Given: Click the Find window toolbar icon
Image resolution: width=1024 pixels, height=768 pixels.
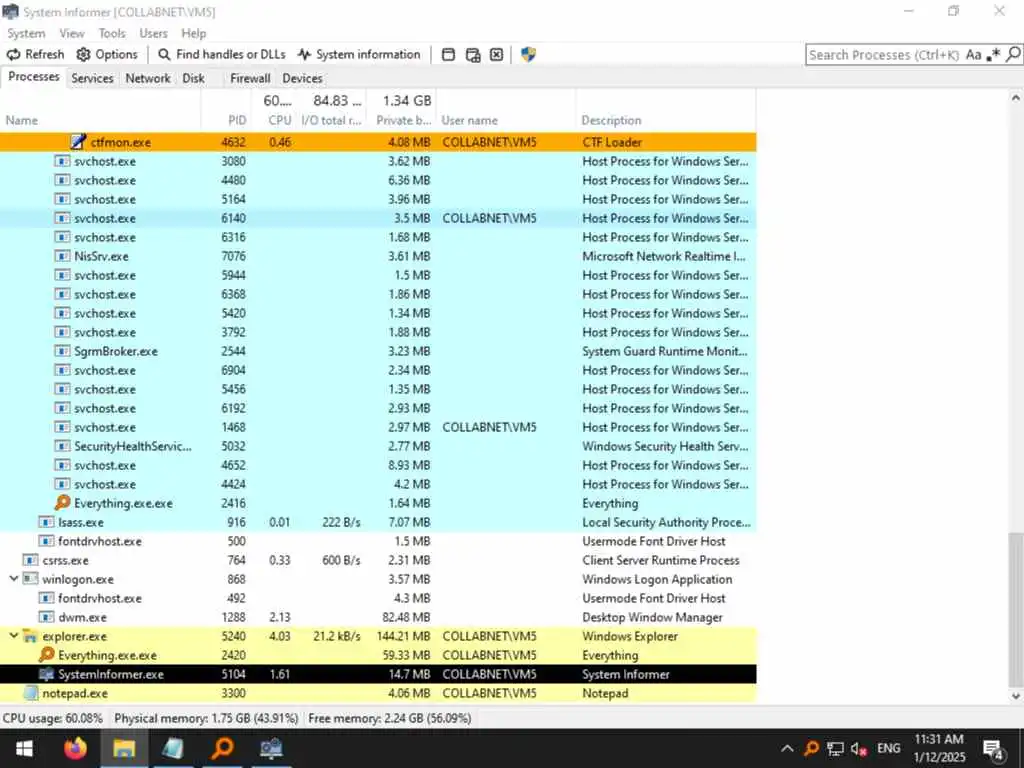Looking at the screenshot, I should click(448, 55).
